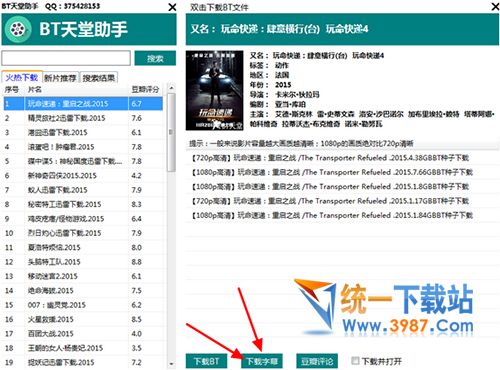Click the BT天堂助手 film reel logo icon
Screen dimensions: 500x370
click(x=18, y=29)
